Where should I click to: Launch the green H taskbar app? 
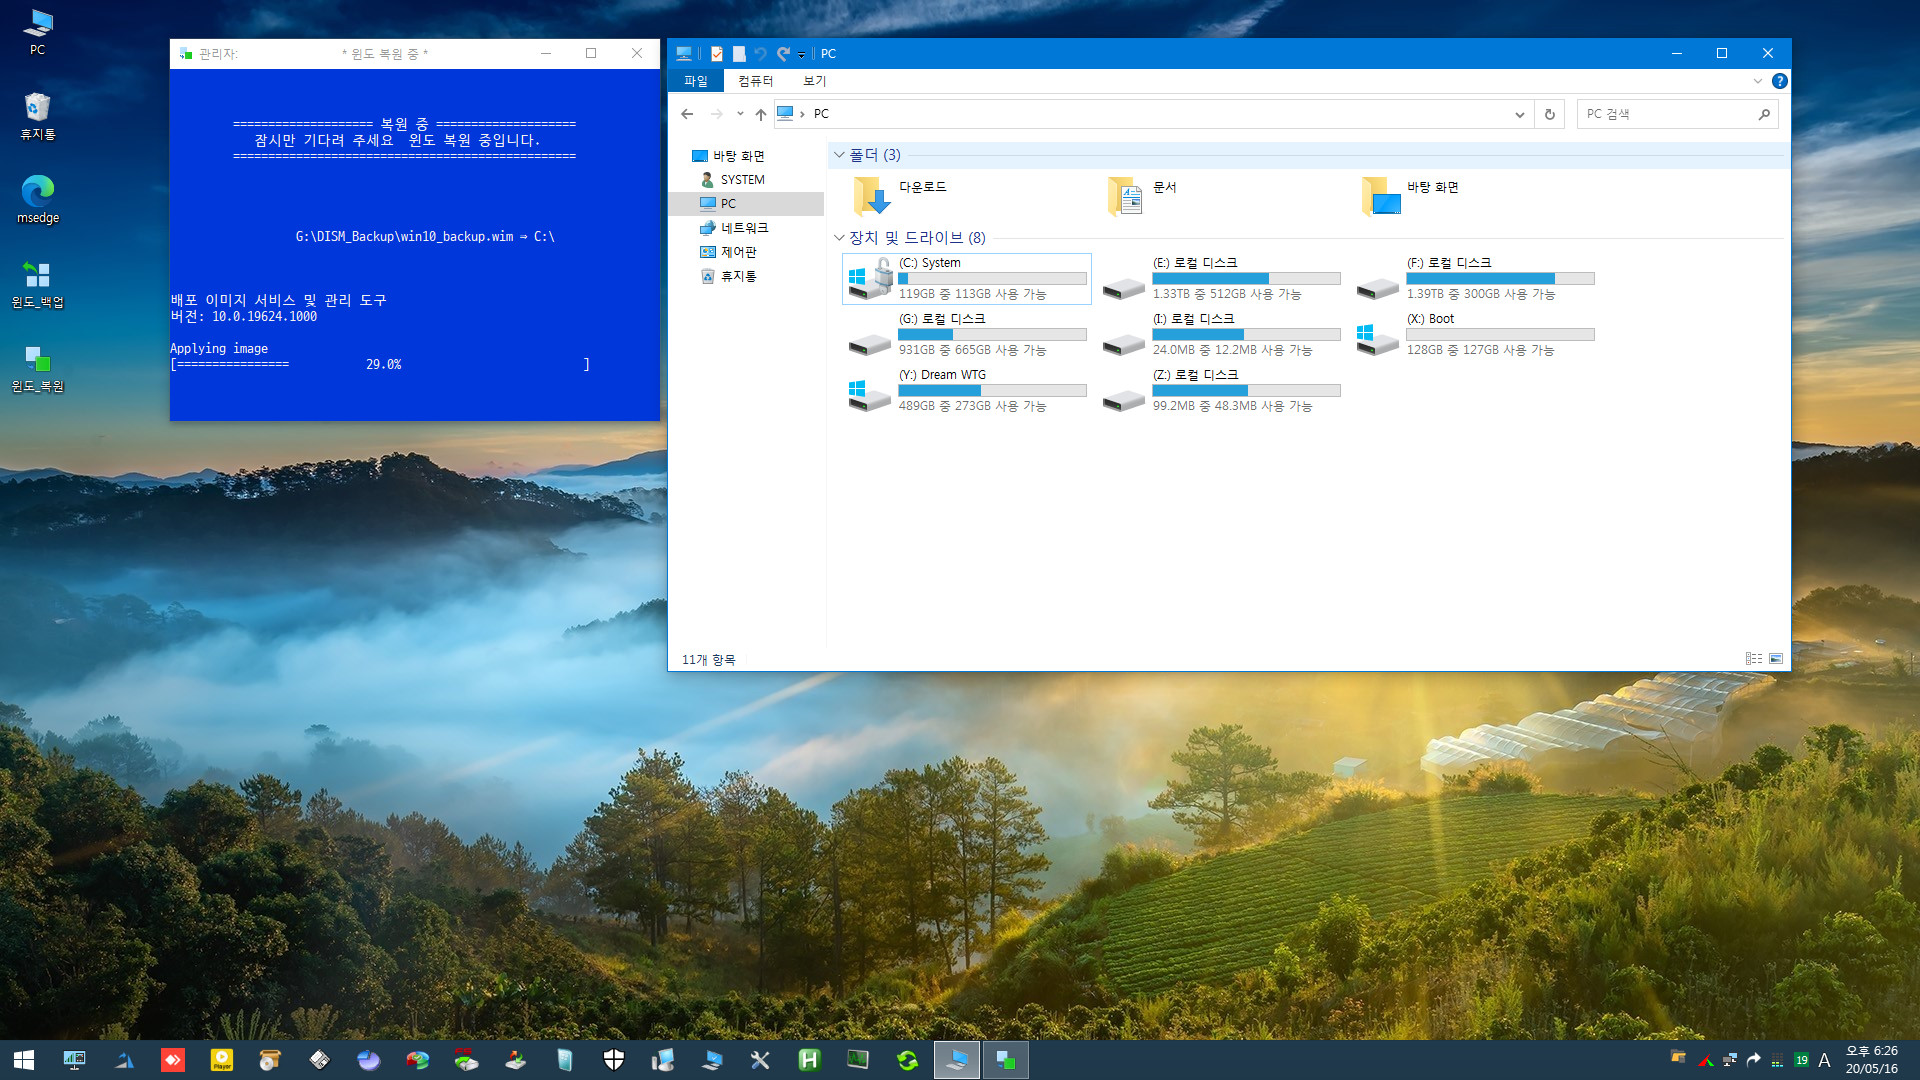809,1060
